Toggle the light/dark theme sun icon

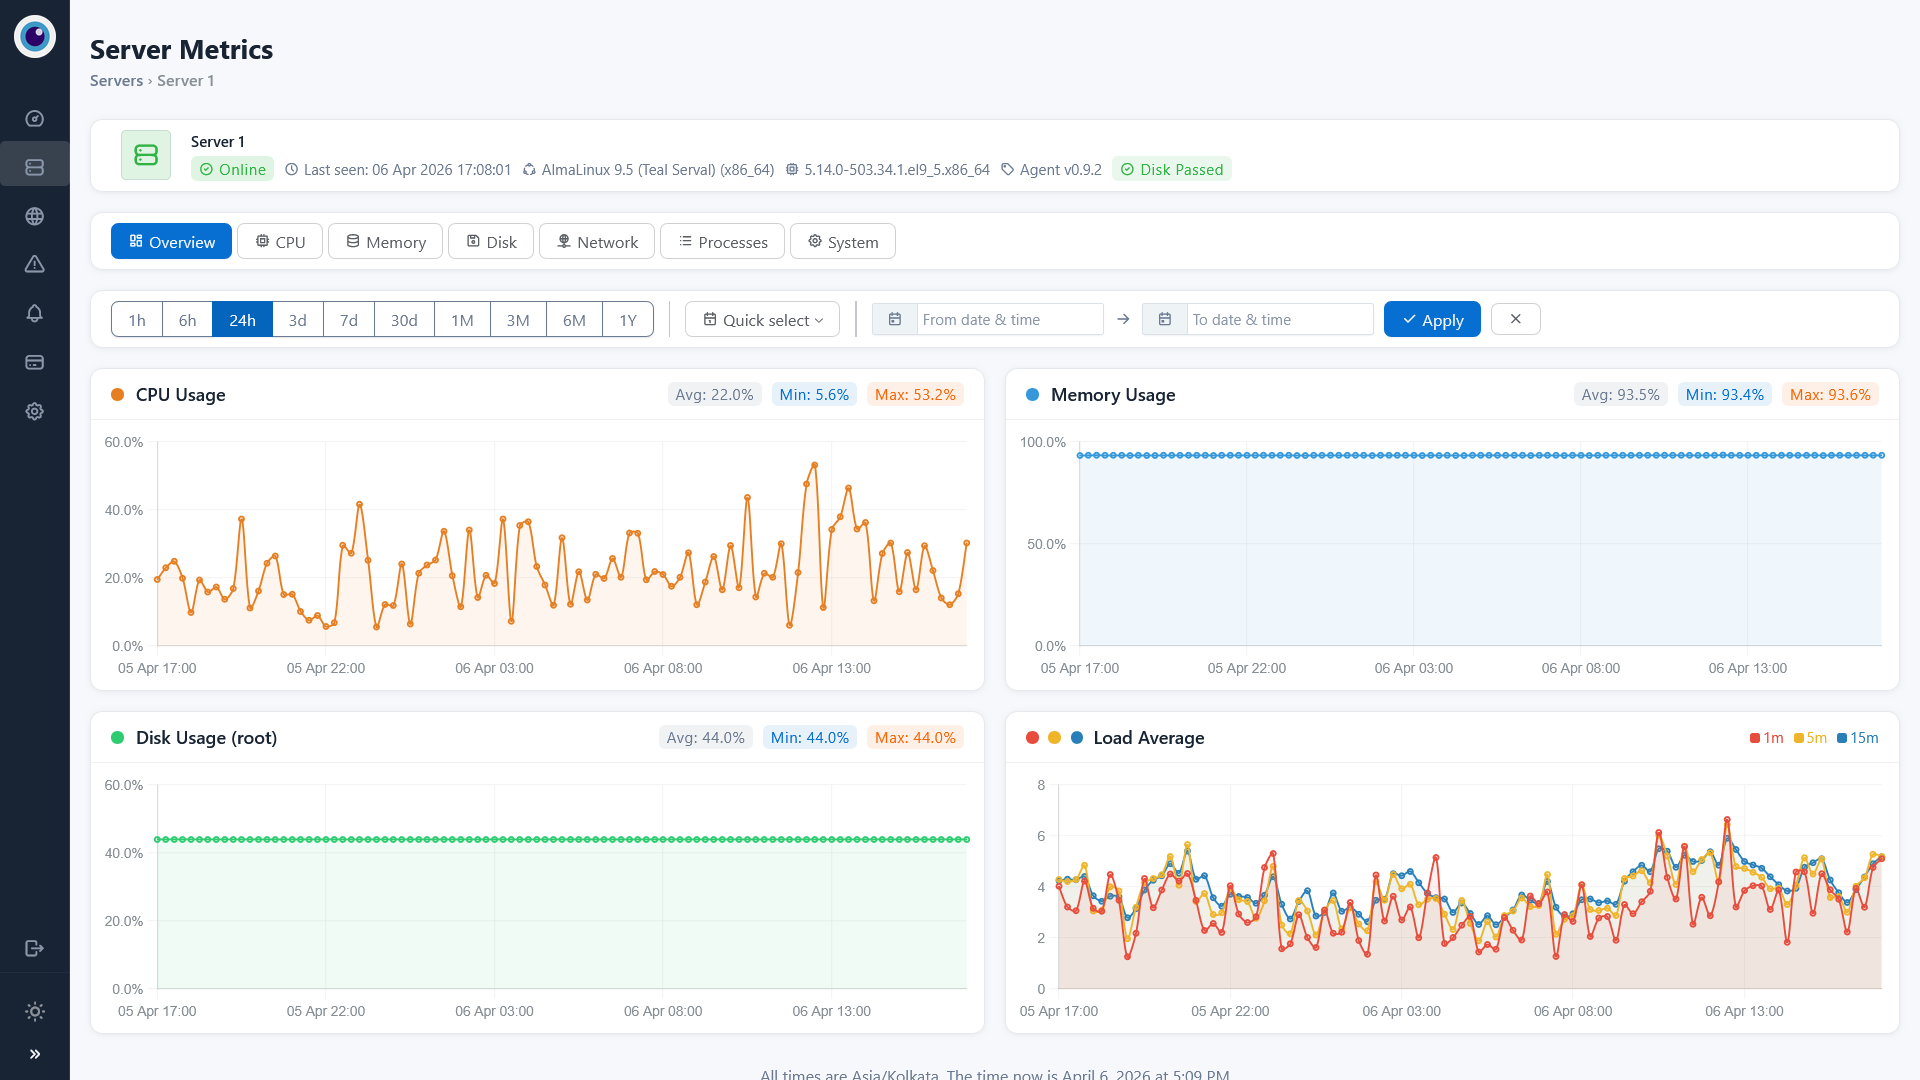pos(35,1011)
